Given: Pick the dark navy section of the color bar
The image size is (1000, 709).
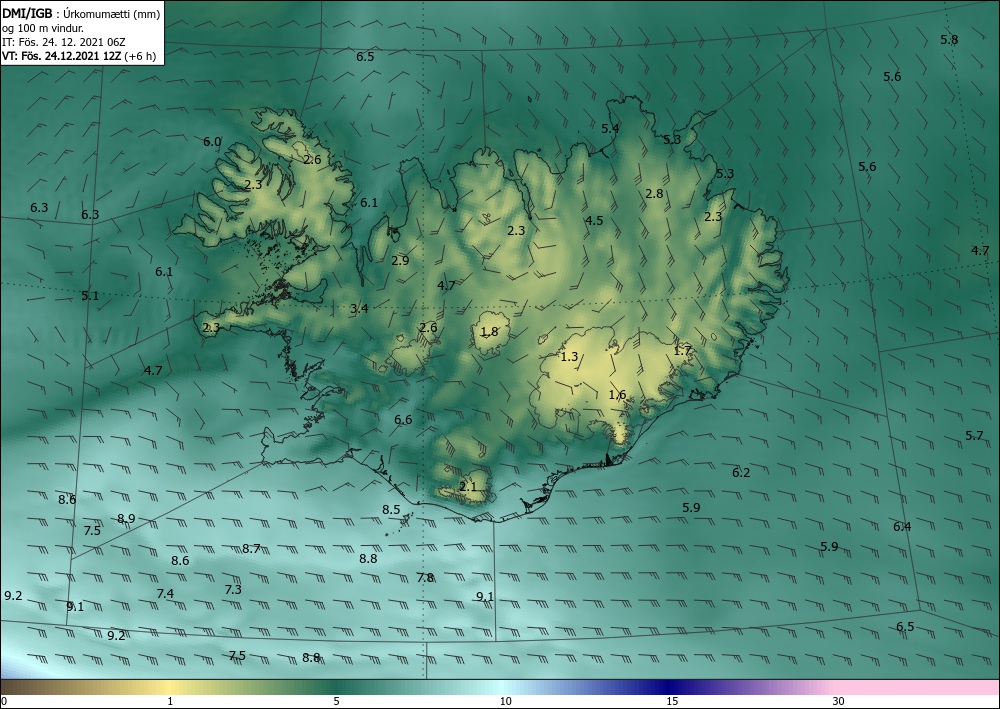Looking at the screenshot, I should (x=670, y=687).
